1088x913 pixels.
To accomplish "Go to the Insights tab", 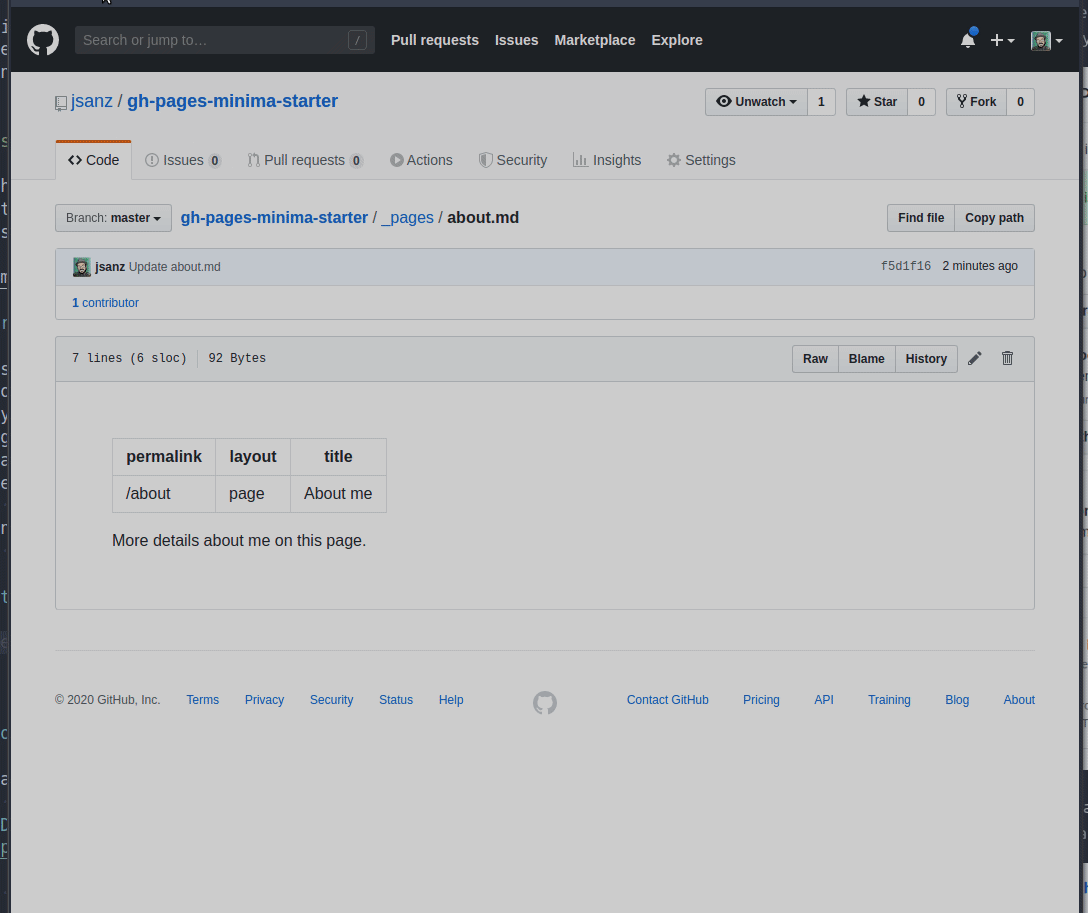I will [x=607, y=160].
